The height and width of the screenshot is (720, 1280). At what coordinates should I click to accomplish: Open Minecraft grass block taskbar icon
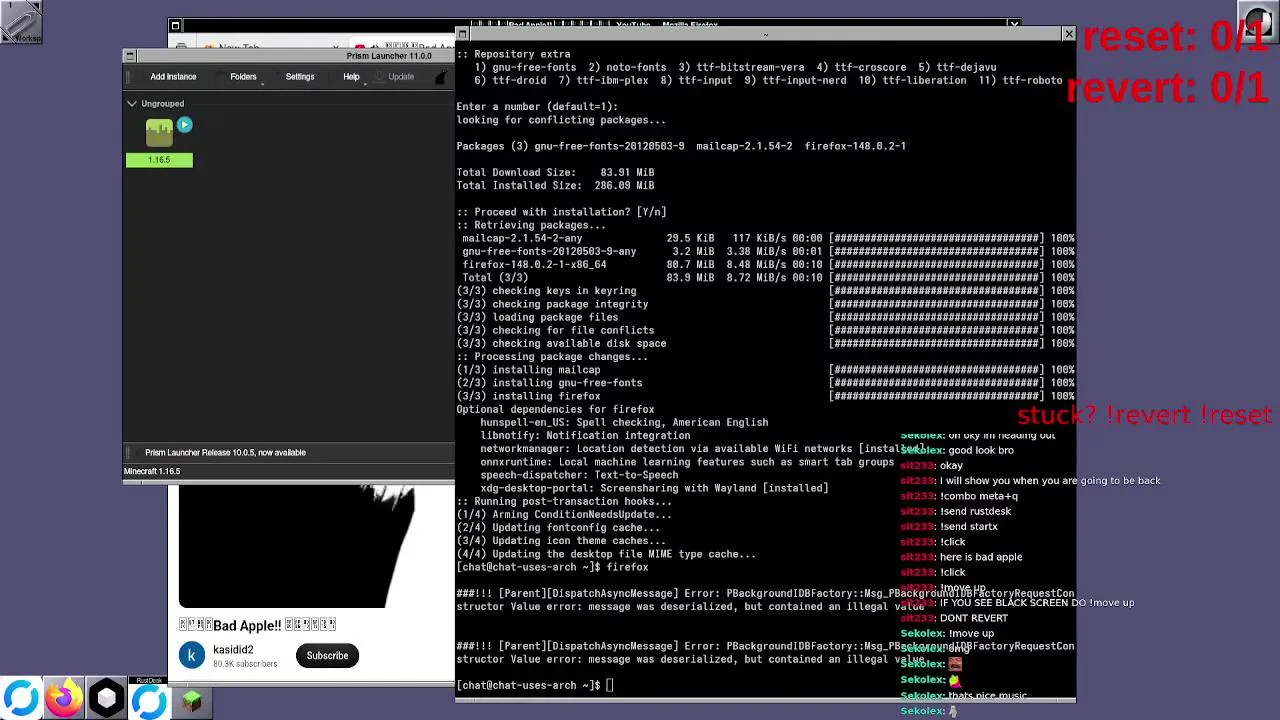pyautogui.click(x=191, y=703)
